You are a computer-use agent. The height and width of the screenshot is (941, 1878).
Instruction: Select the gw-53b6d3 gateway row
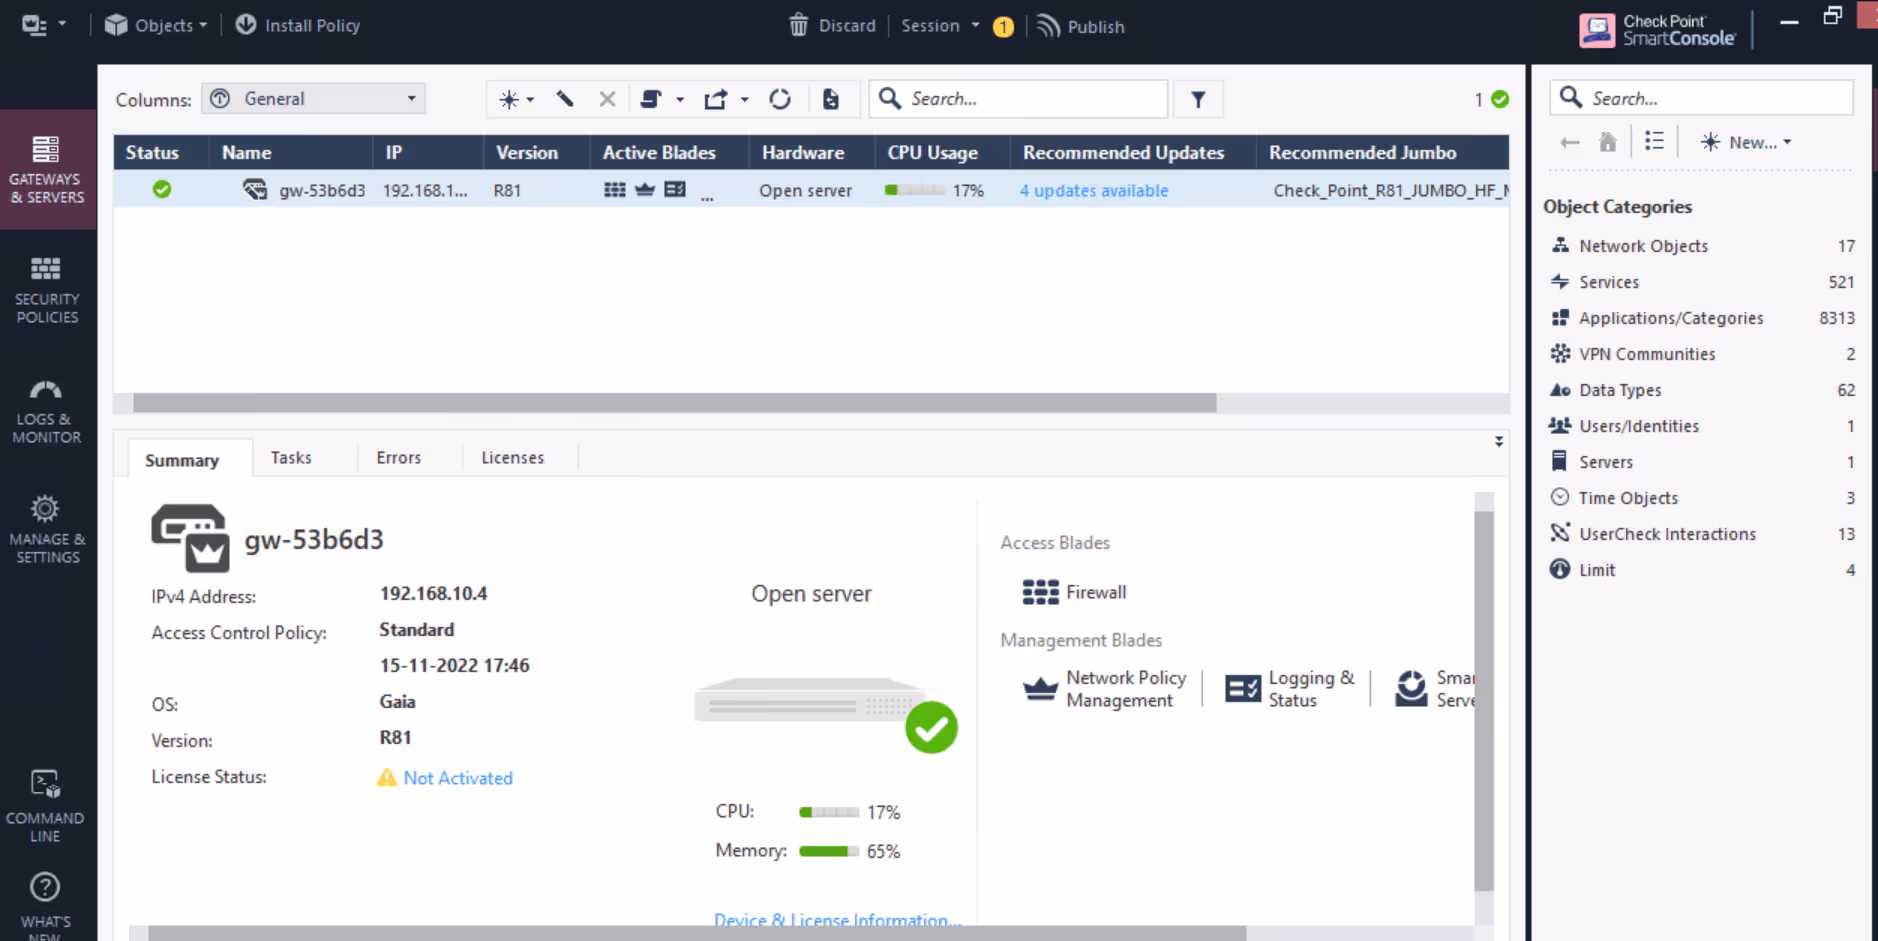click(x=811, y=190)
